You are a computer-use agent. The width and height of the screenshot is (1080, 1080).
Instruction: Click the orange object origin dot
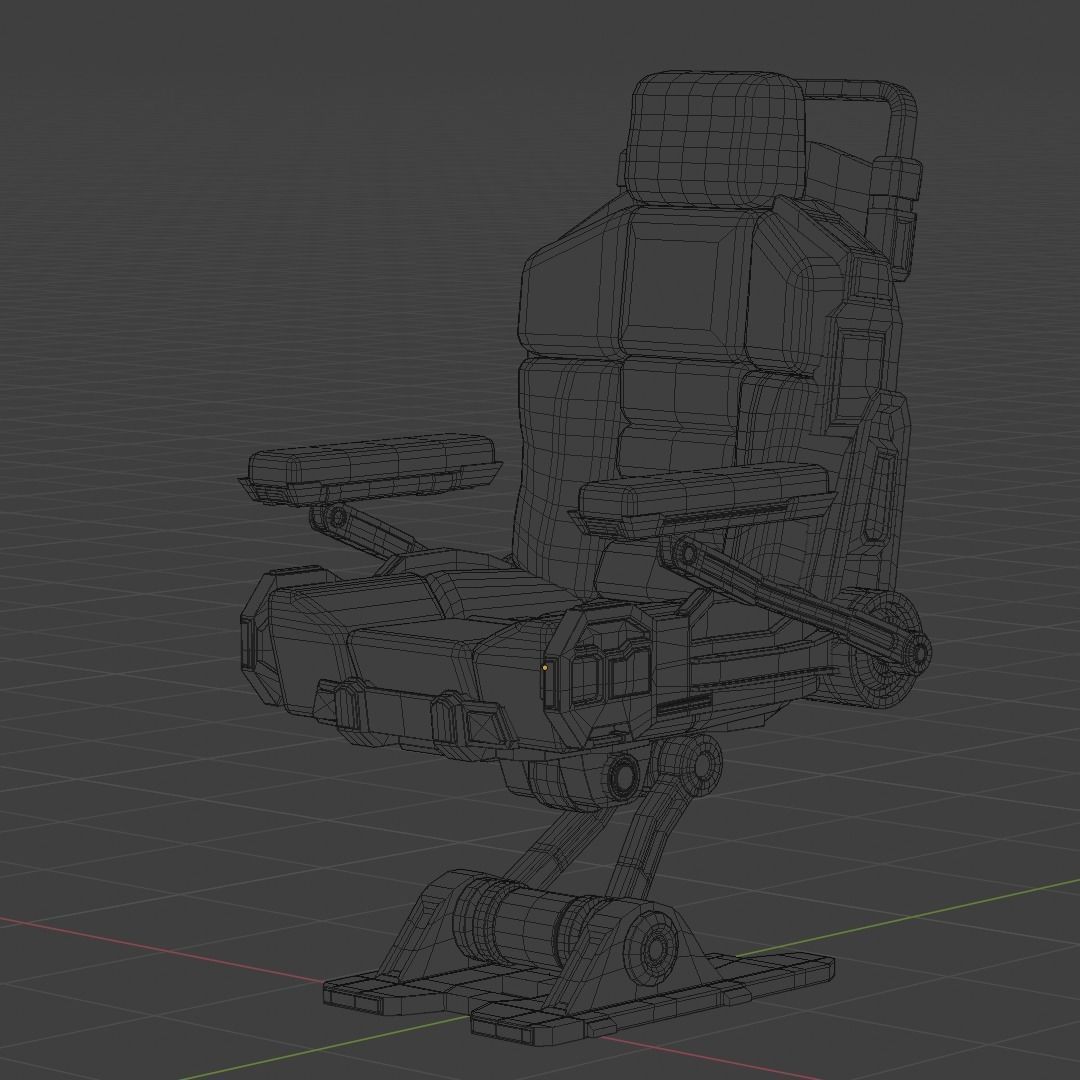click(546, 667)
